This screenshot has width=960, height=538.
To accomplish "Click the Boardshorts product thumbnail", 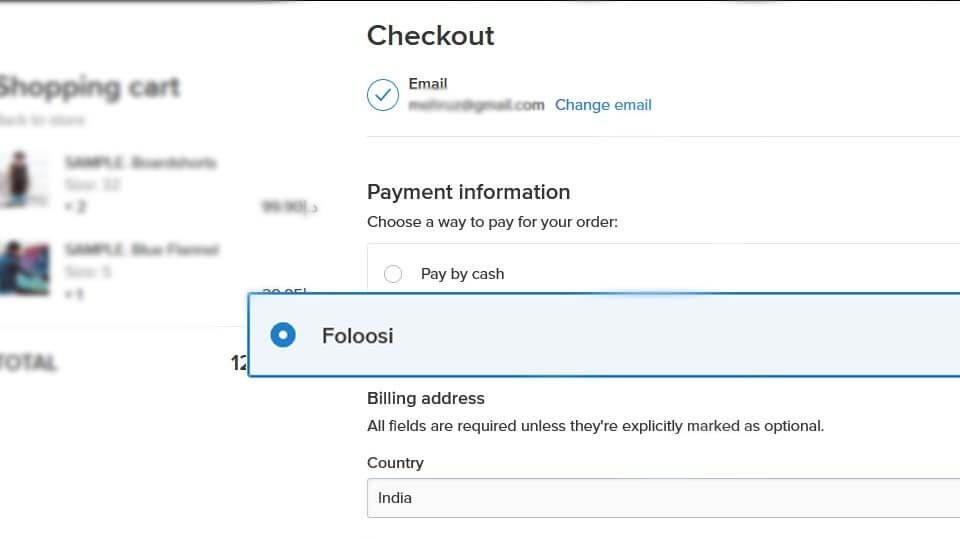I will pos(23,179).
